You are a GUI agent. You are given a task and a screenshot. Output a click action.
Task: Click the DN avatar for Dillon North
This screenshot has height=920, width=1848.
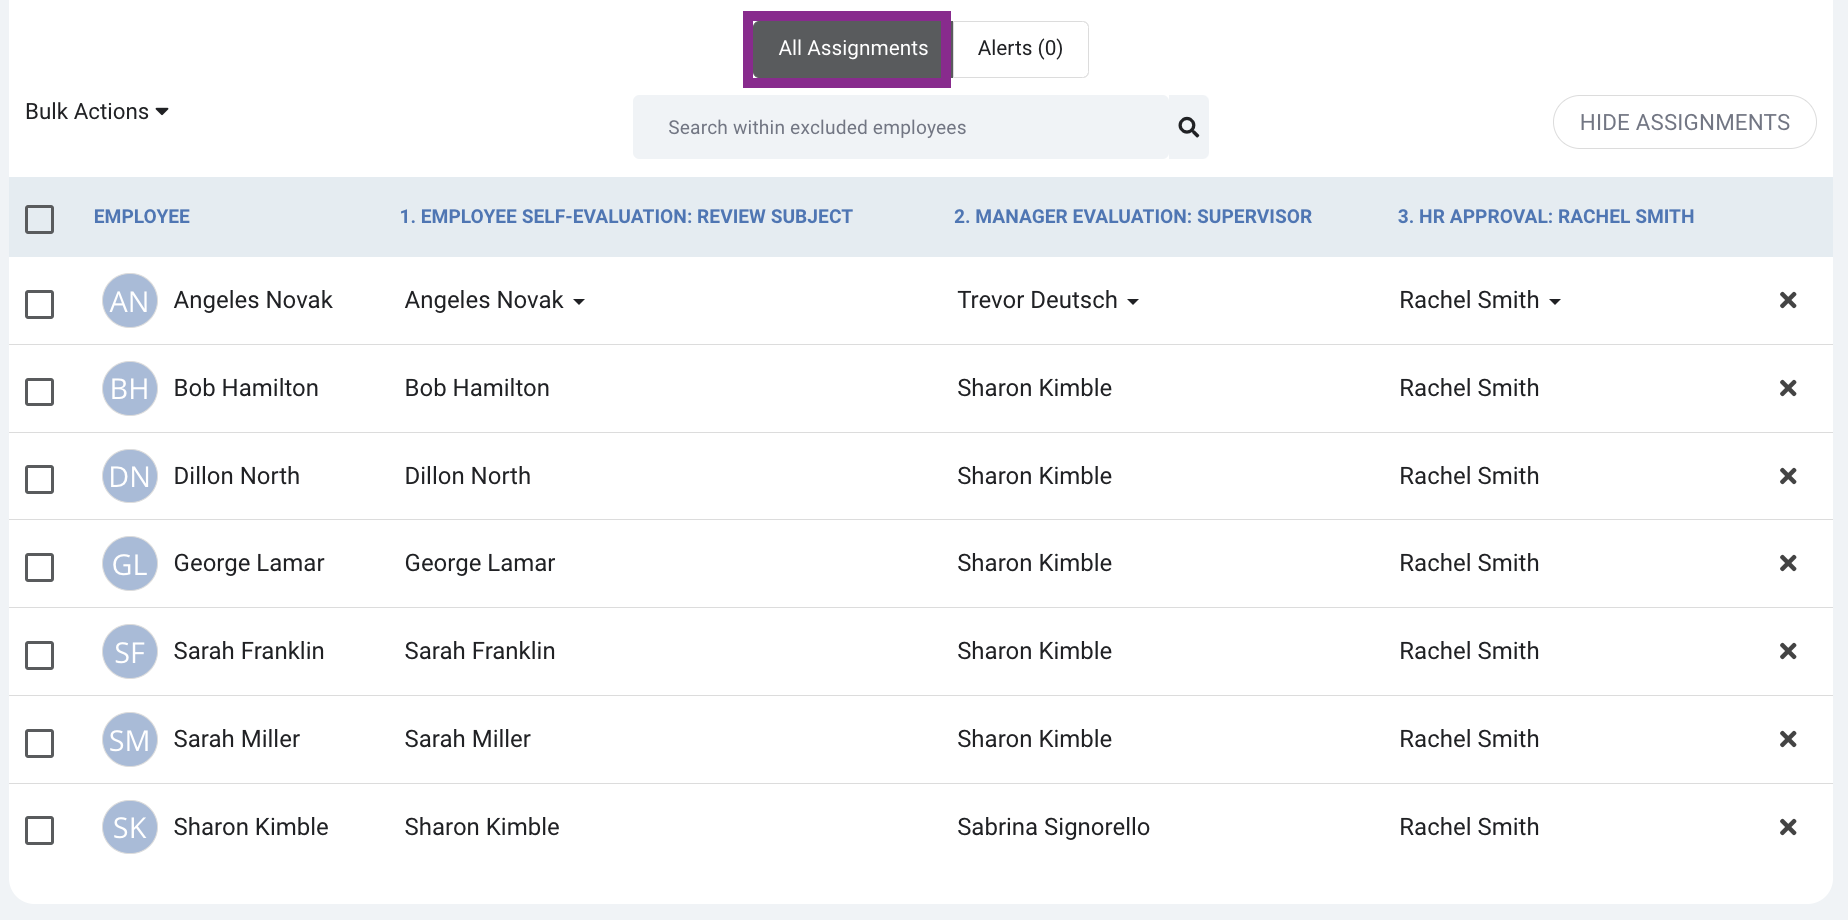pos(130,476)
